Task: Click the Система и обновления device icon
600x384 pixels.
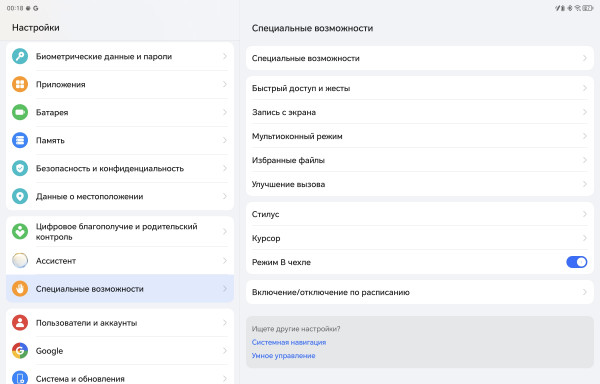Action: point(20,378)
